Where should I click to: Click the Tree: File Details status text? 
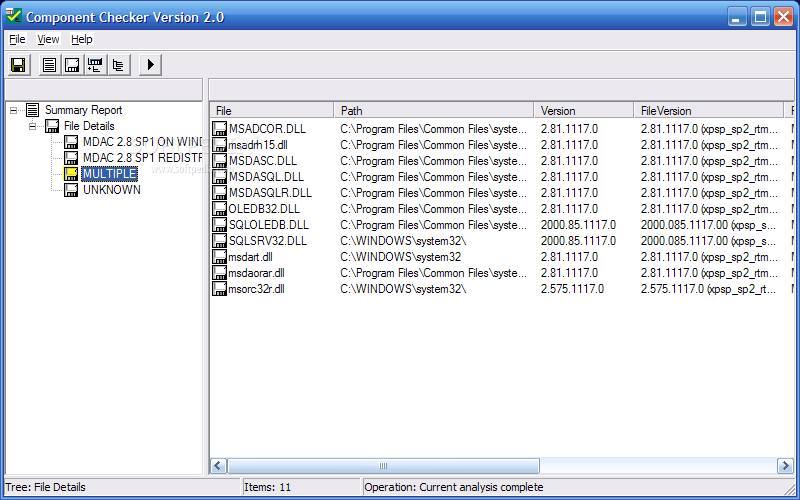coord(45,487)
